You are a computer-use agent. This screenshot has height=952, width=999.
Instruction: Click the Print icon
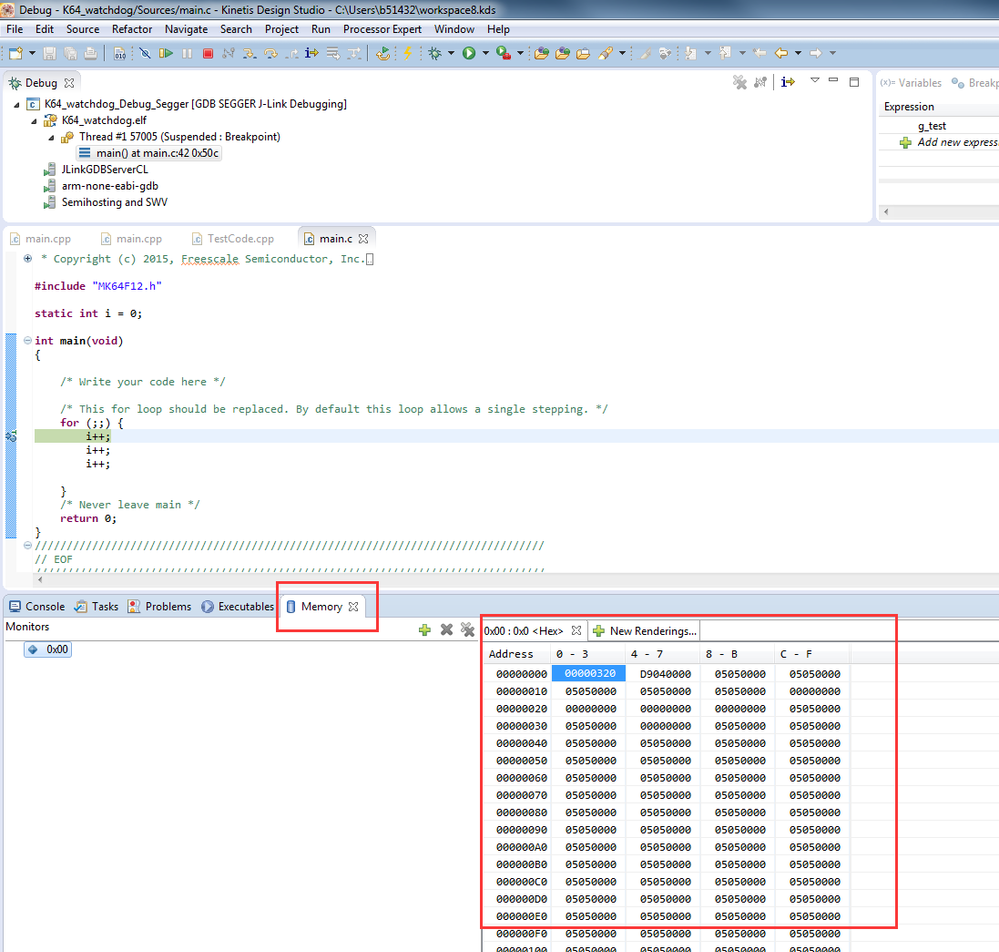(x=90, y=54)
